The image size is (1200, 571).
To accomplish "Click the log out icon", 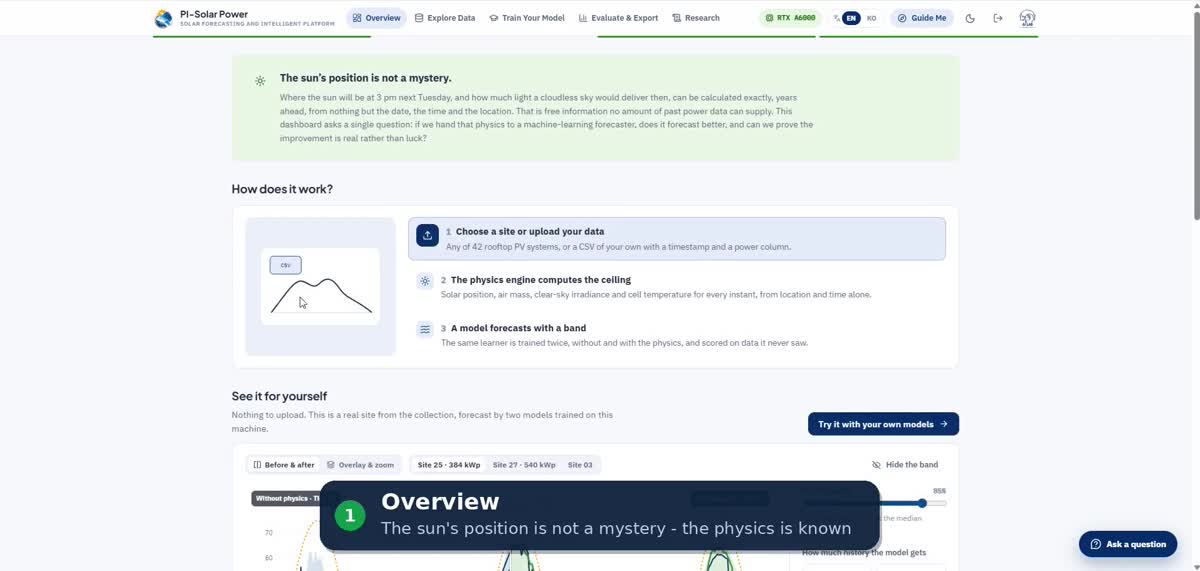I will pyautogui.click(x=998, y=18).
